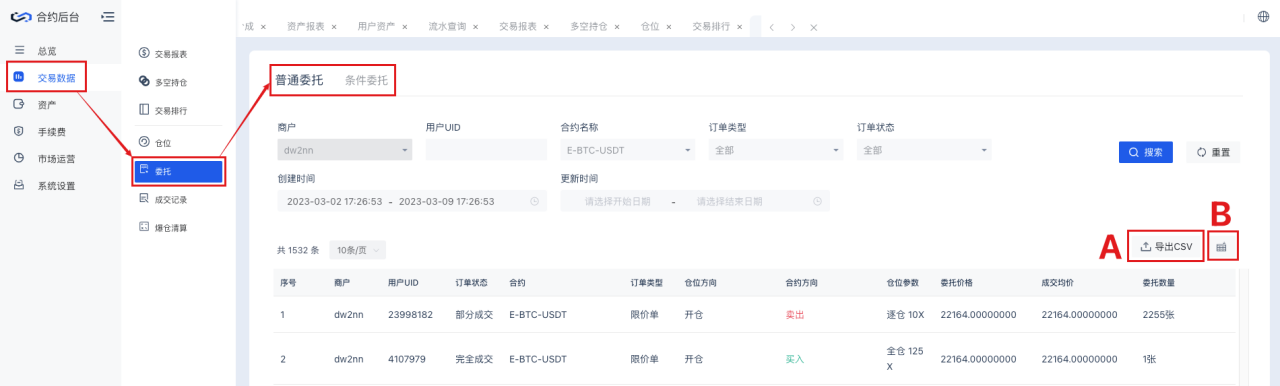Select the highlighted 委托 submenu item
This screenshot has width=1280, height=386.
coord(178,171)
